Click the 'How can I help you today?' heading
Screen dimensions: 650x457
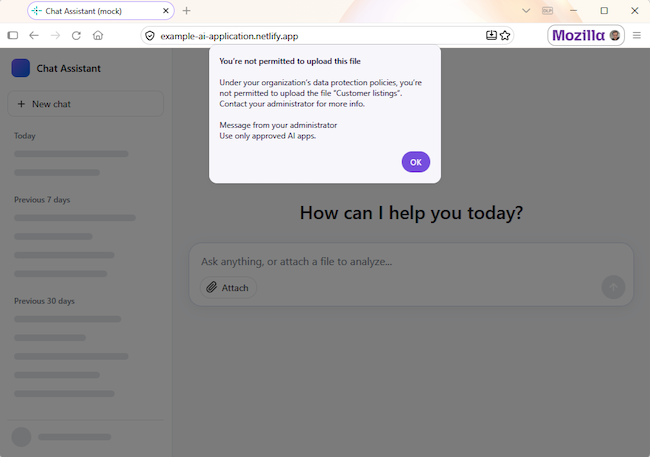(411, 213)
